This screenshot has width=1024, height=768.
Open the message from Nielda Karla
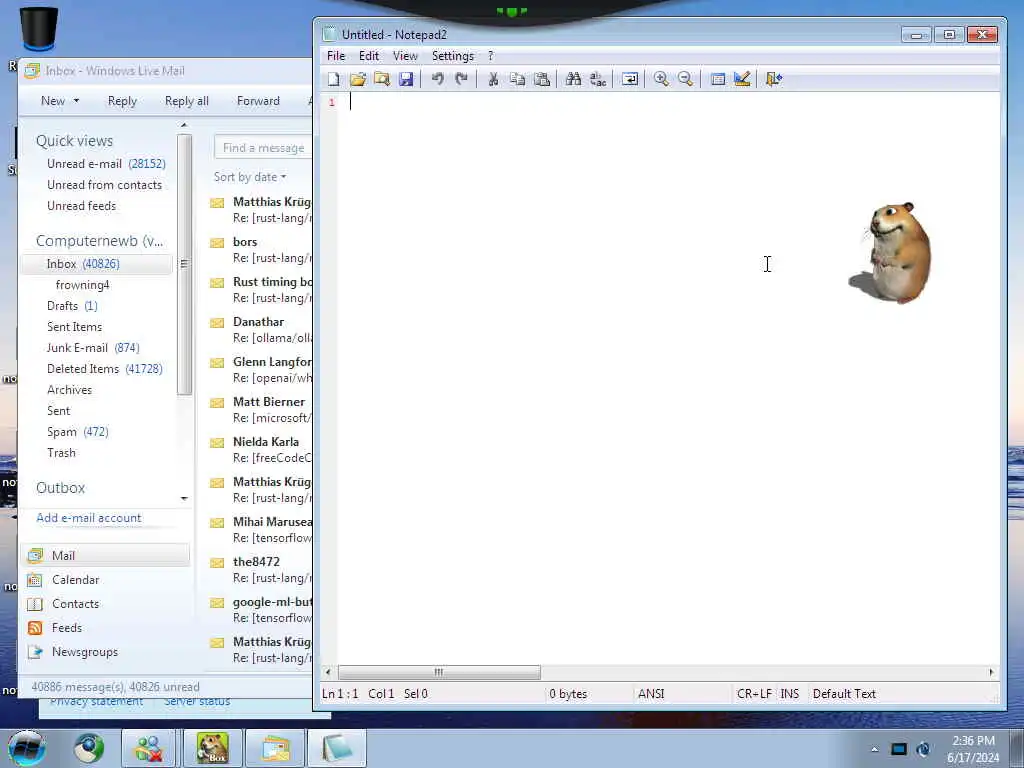[x=261, y=449]
